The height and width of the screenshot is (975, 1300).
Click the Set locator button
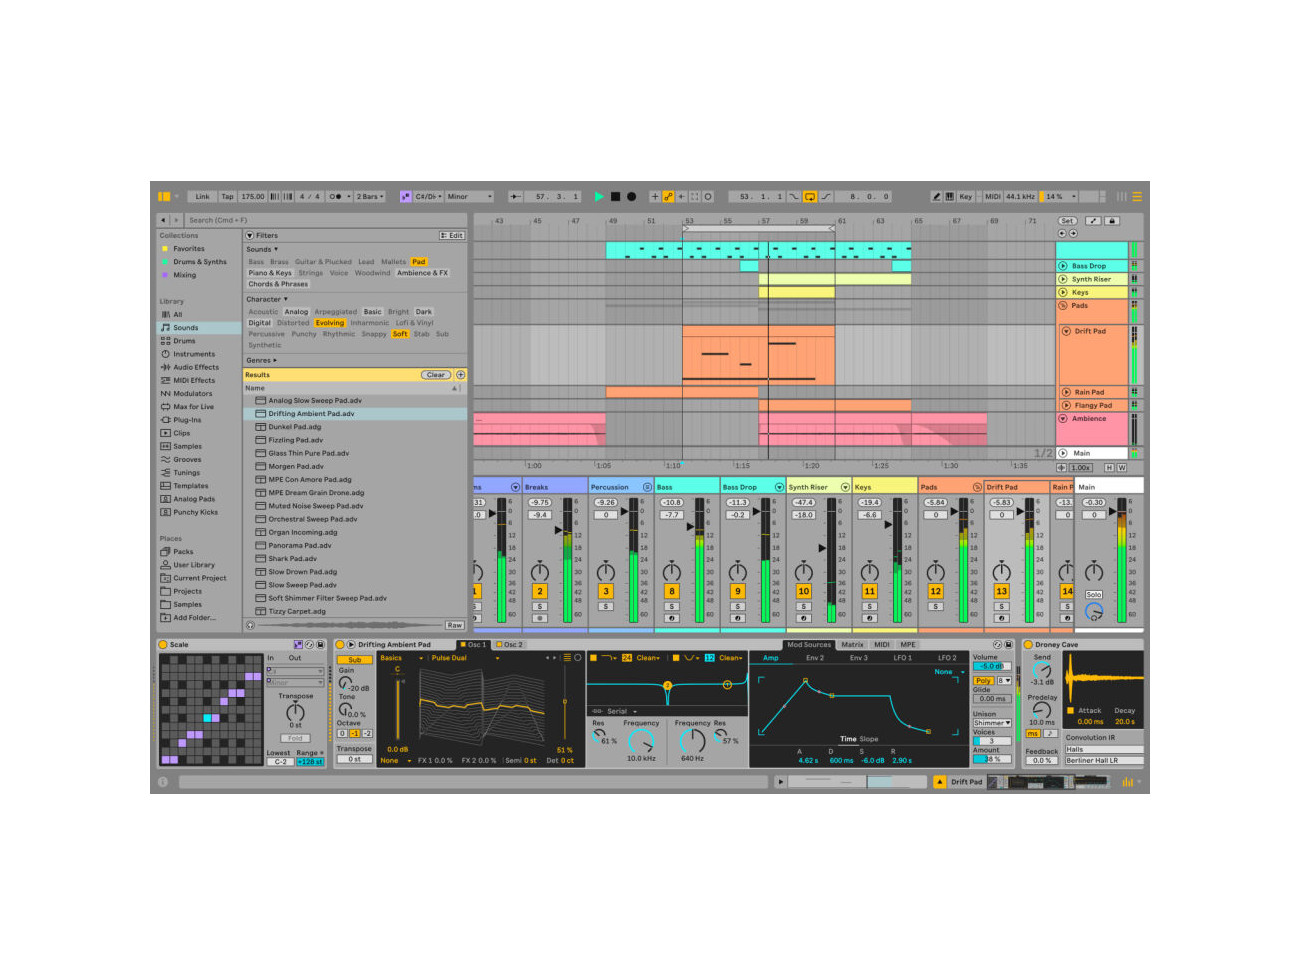click(1067, 221)
